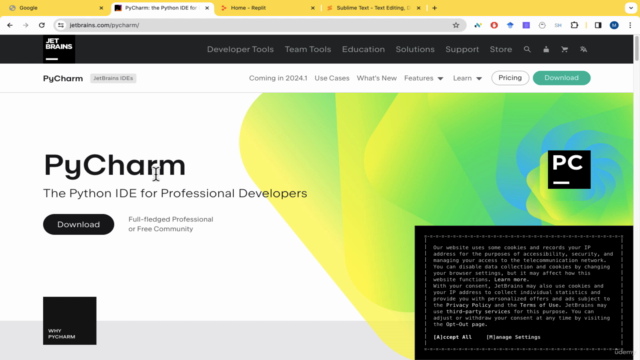Open the Education menu
This screenshot has width=640, height=360.
pos(363,49)
